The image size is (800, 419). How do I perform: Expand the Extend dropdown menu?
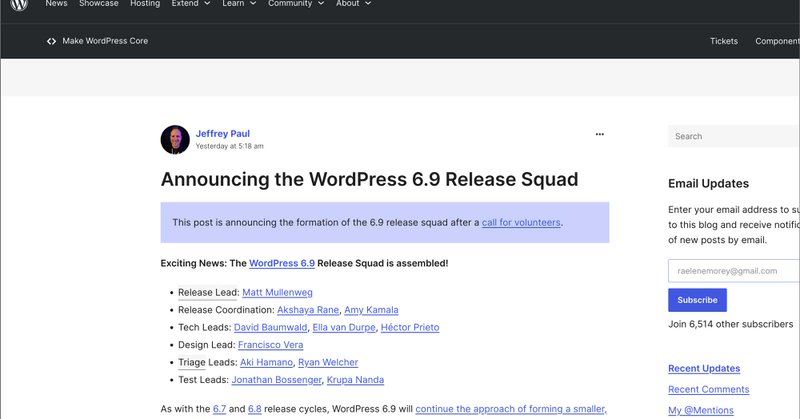tap(191, 4)
